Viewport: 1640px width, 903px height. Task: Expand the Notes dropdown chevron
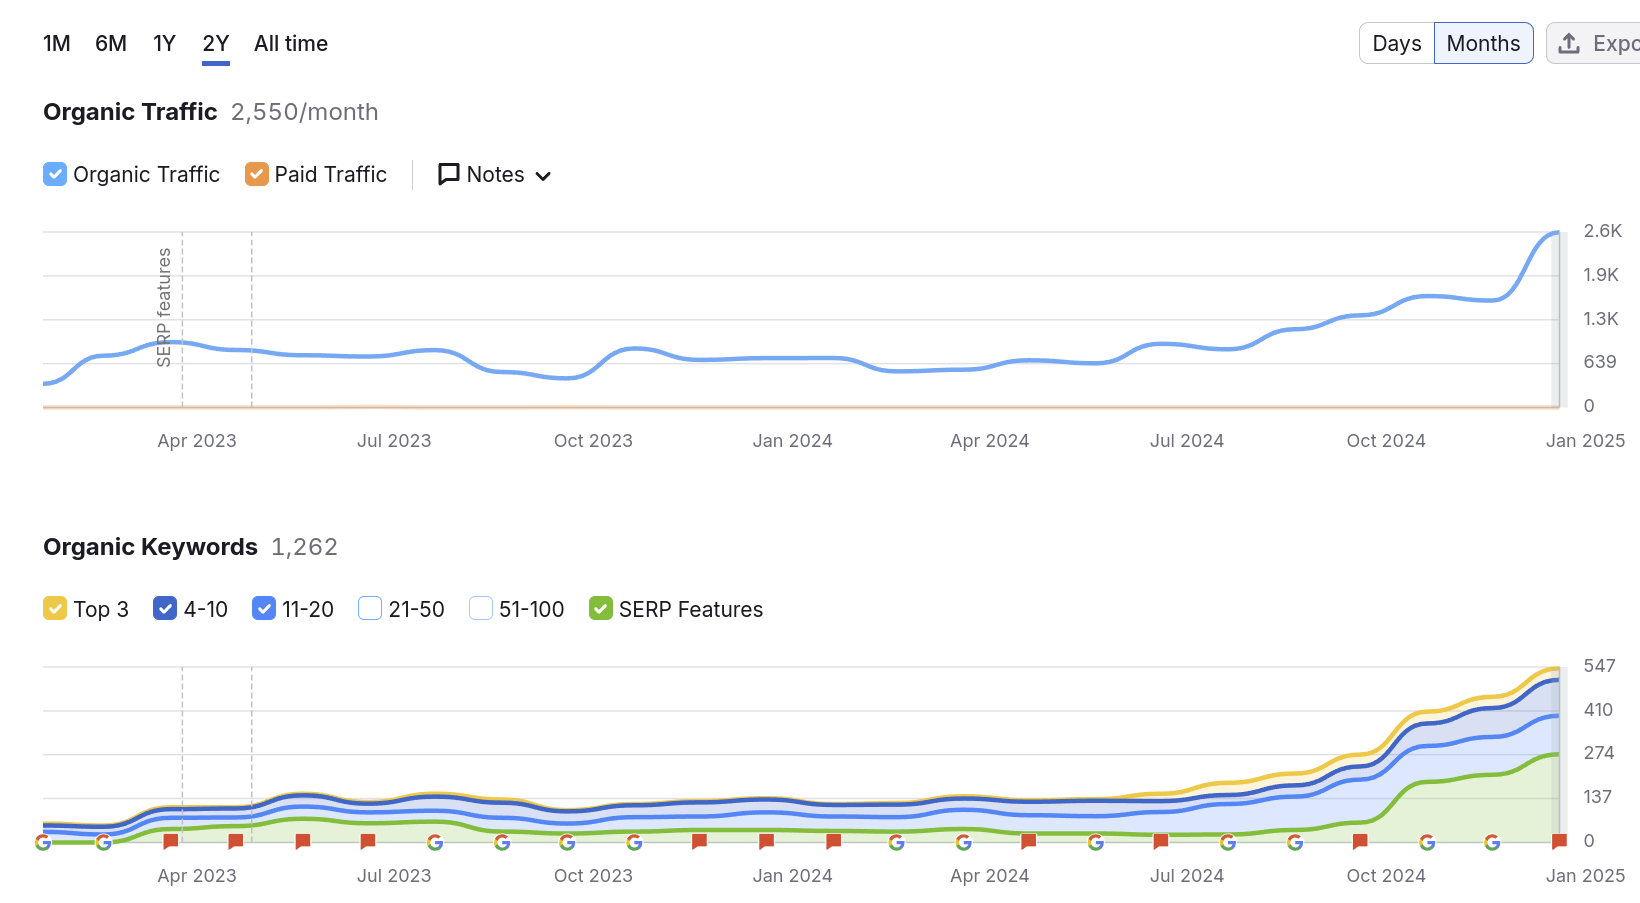click(543, 176)
